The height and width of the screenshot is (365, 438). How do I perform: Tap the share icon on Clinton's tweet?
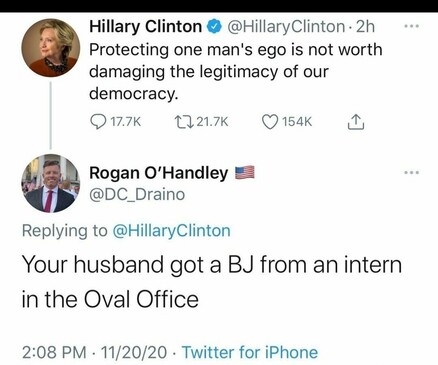coord(356,122)
